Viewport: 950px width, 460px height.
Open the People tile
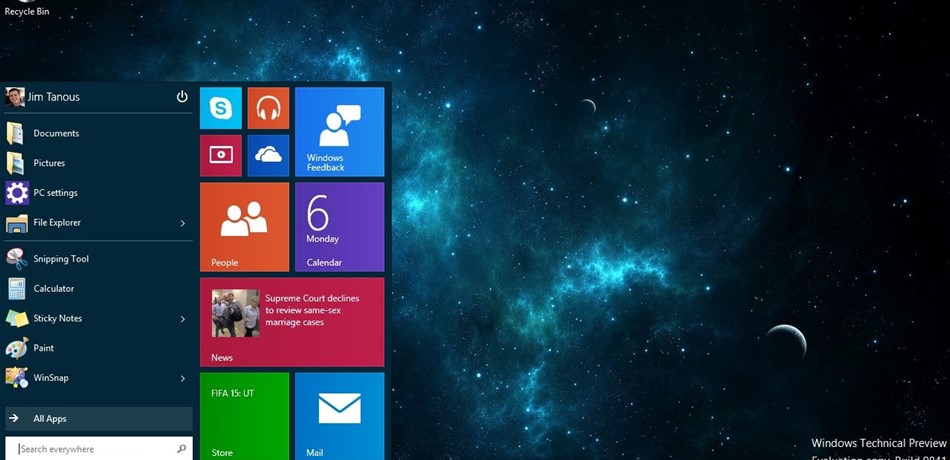(244, 227)
